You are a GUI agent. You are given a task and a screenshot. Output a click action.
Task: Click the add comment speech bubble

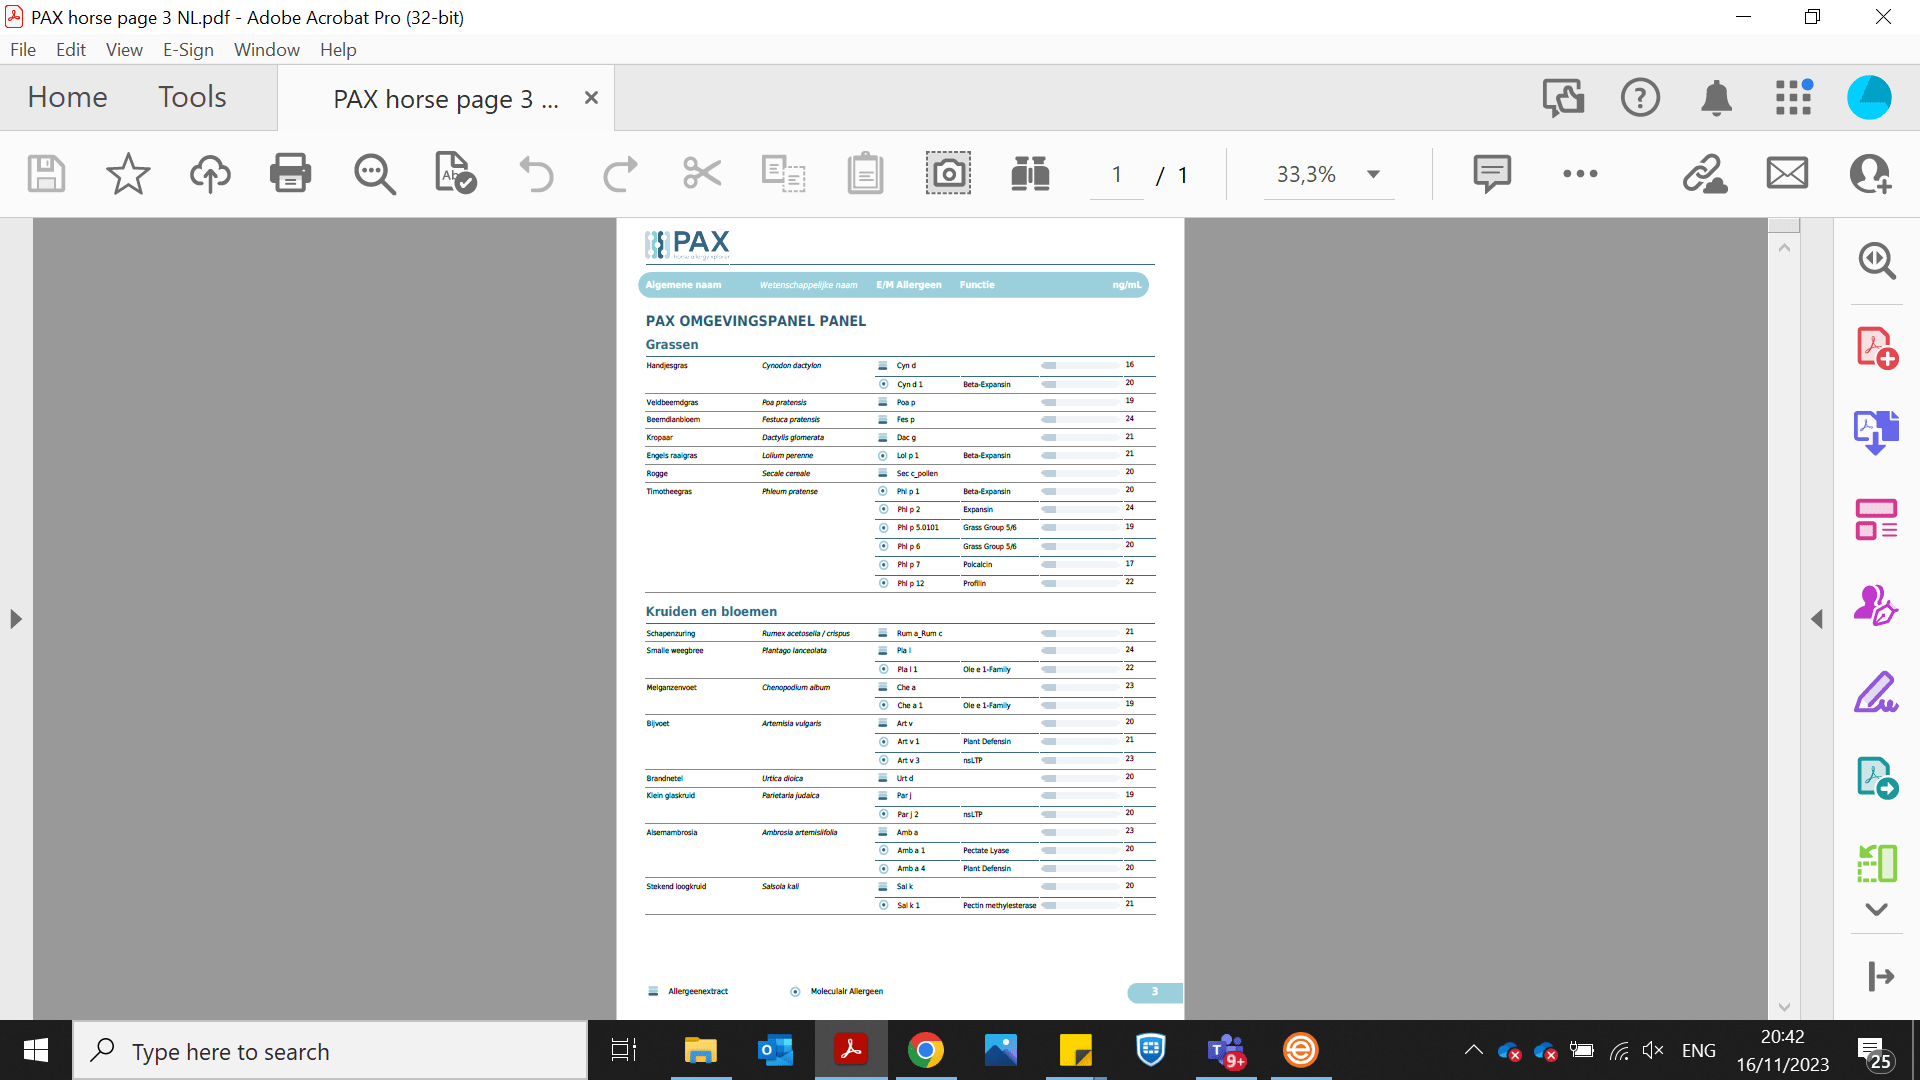(1491, 174)
